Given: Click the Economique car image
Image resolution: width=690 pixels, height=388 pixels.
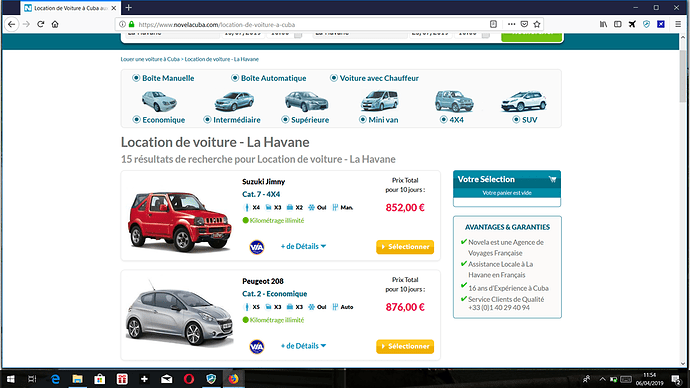Looking at the screenshot, I should click(159, 101).
